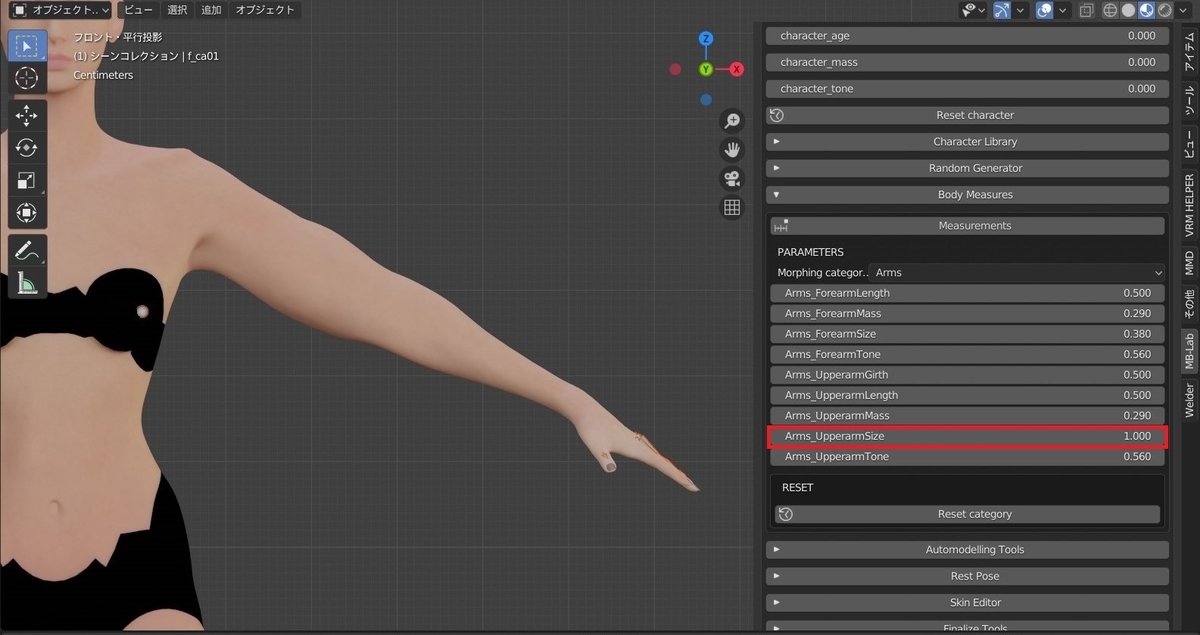Toggle the camera view icon
Screen dimensions: 1200x635
click(x=732, y=179)
